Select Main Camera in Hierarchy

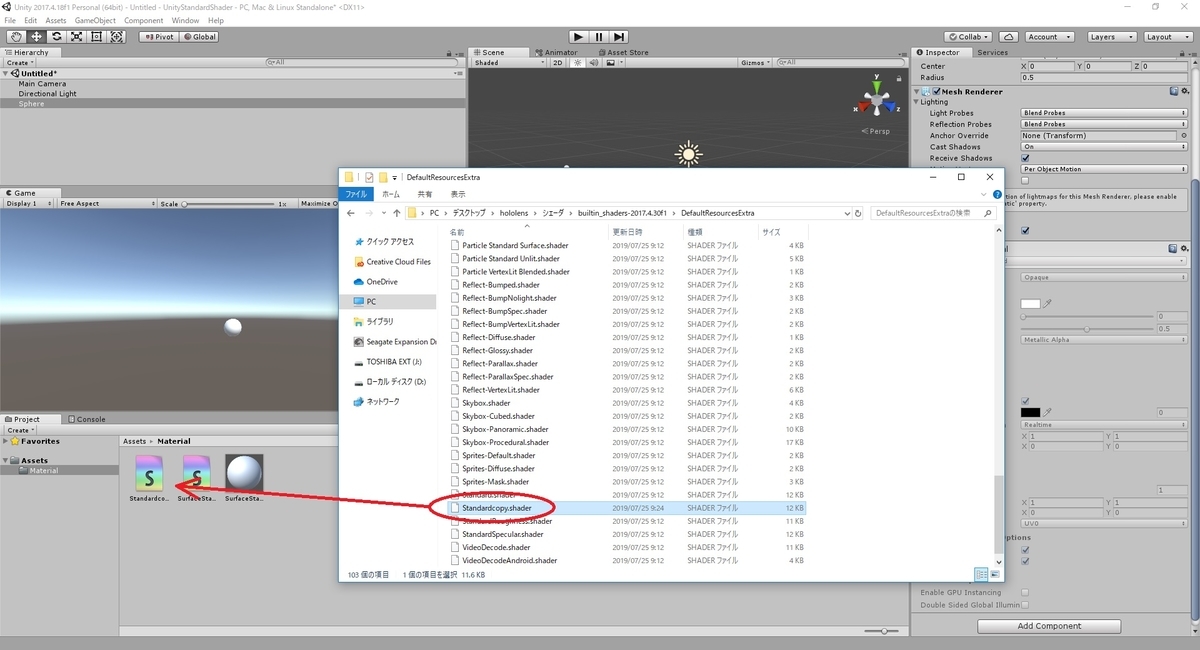coord(42,84)
